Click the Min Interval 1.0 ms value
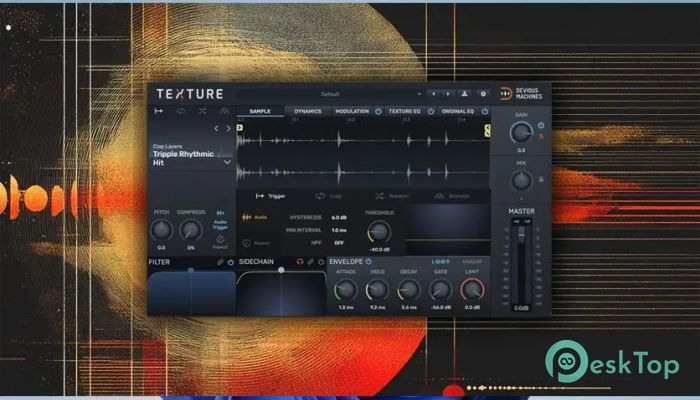Viewport: 700px width, 400px height. pos(339,230)
